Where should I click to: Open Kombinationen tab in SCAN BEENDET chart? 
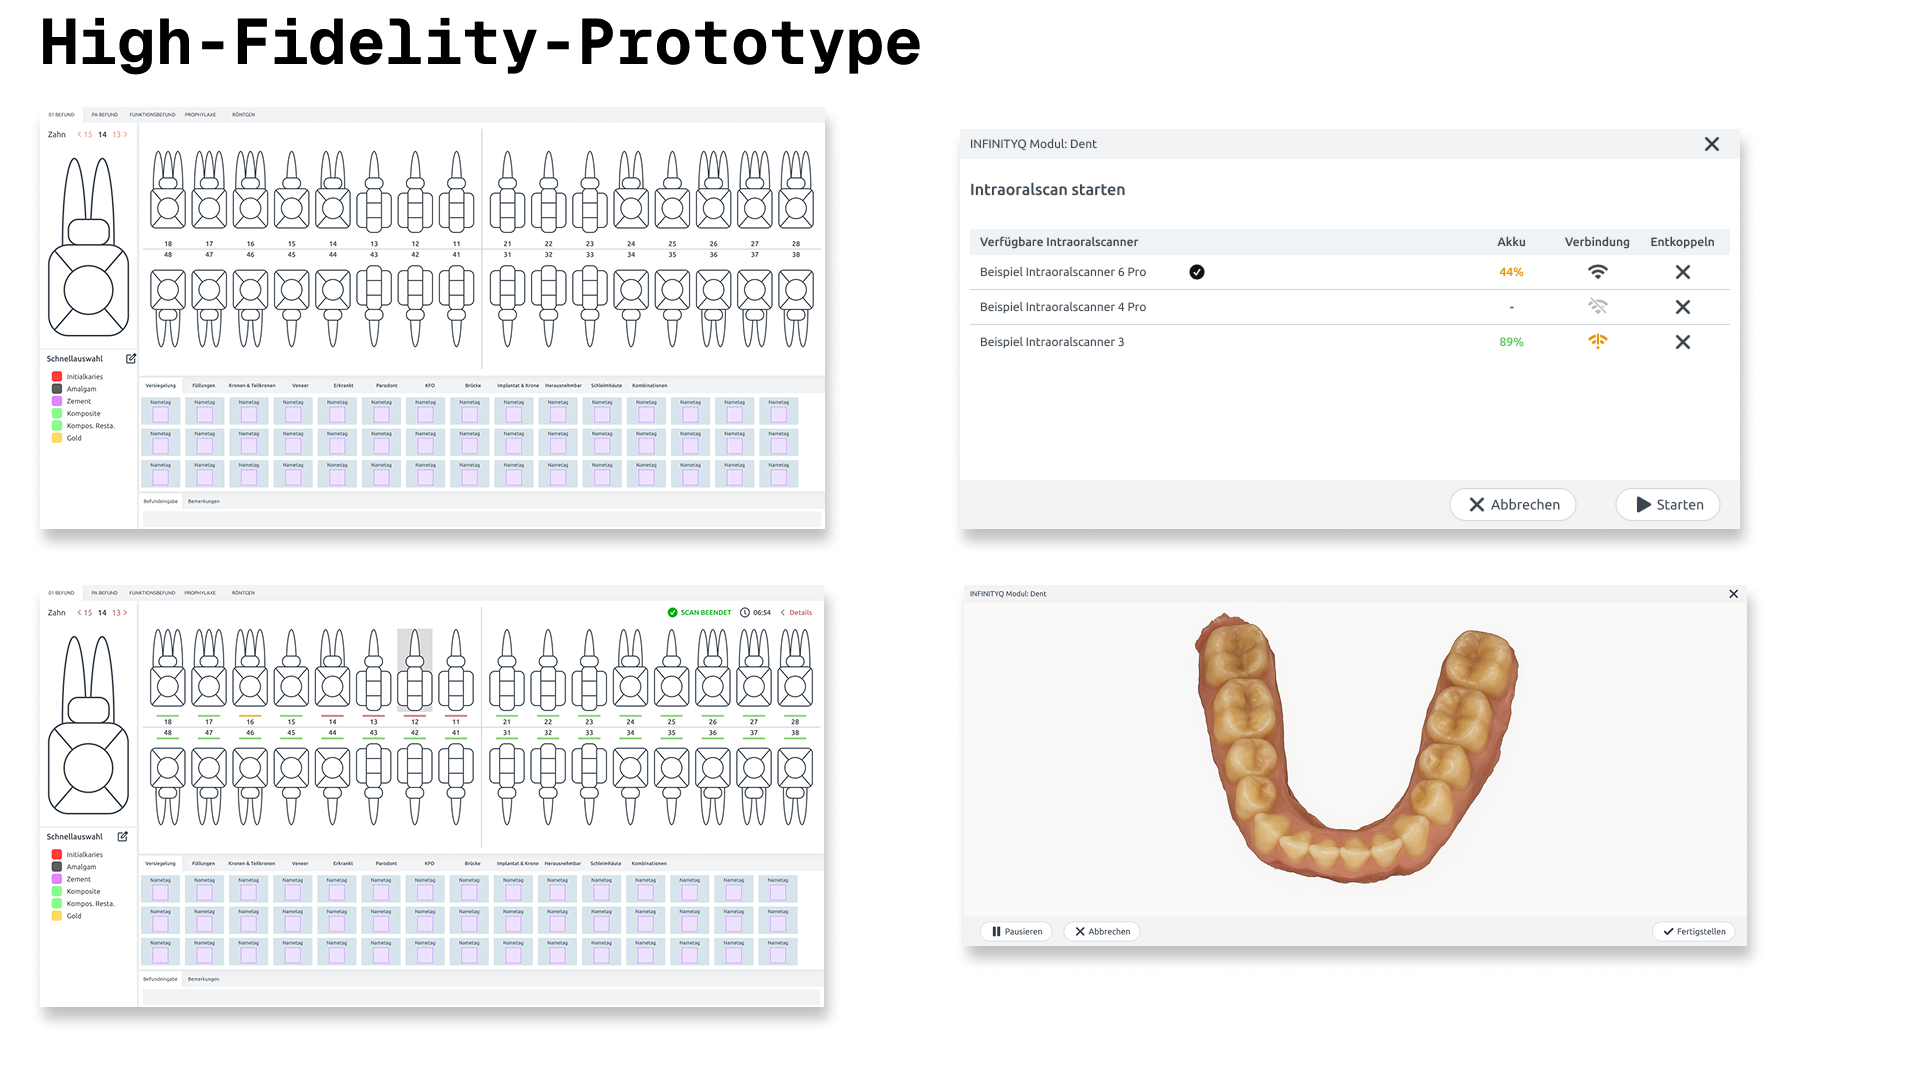tap(649, 863)
